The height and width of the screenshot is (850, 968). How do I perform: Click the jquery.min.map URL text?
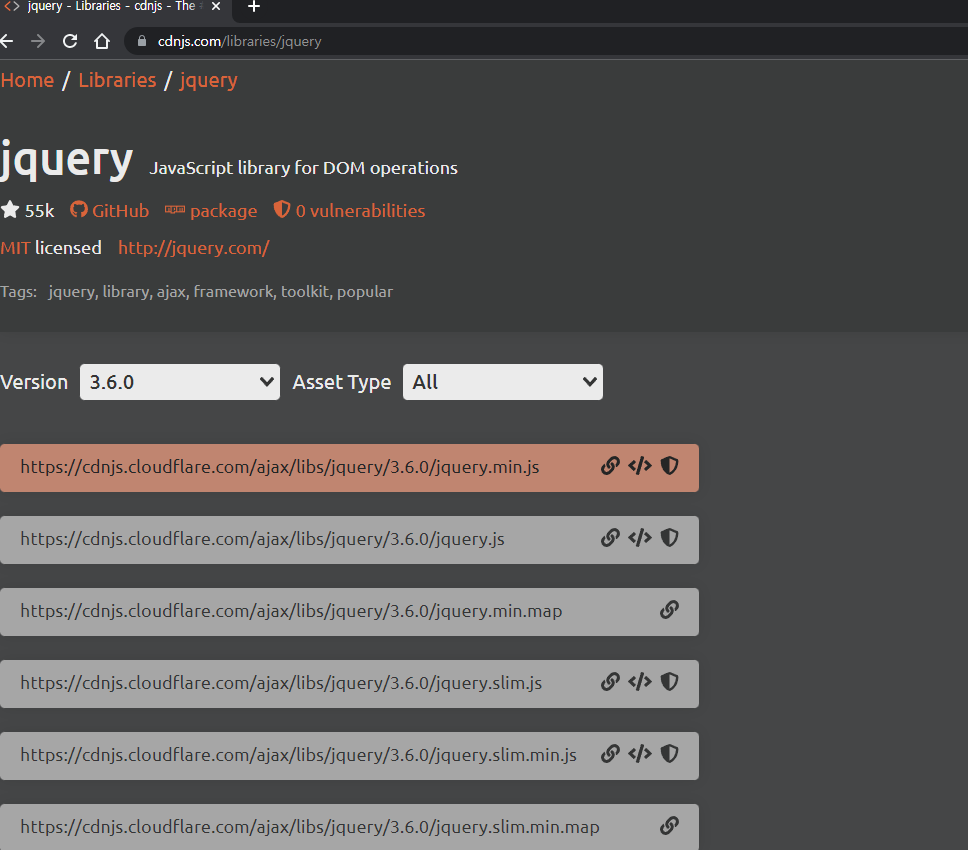click(x=291, y=611)
